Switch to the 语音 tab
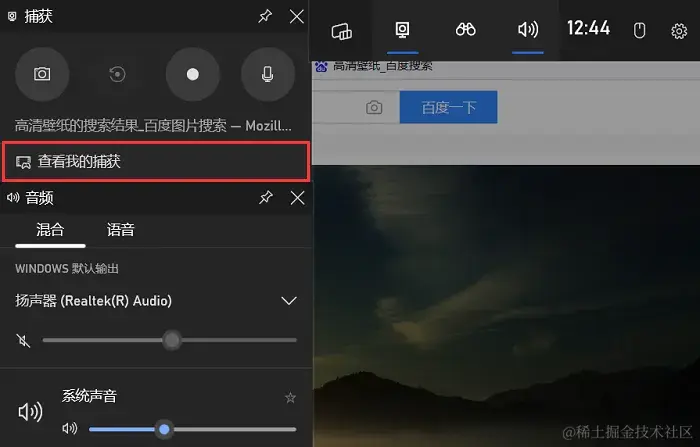Screen dimensions: 700x447 click(120, 230)
